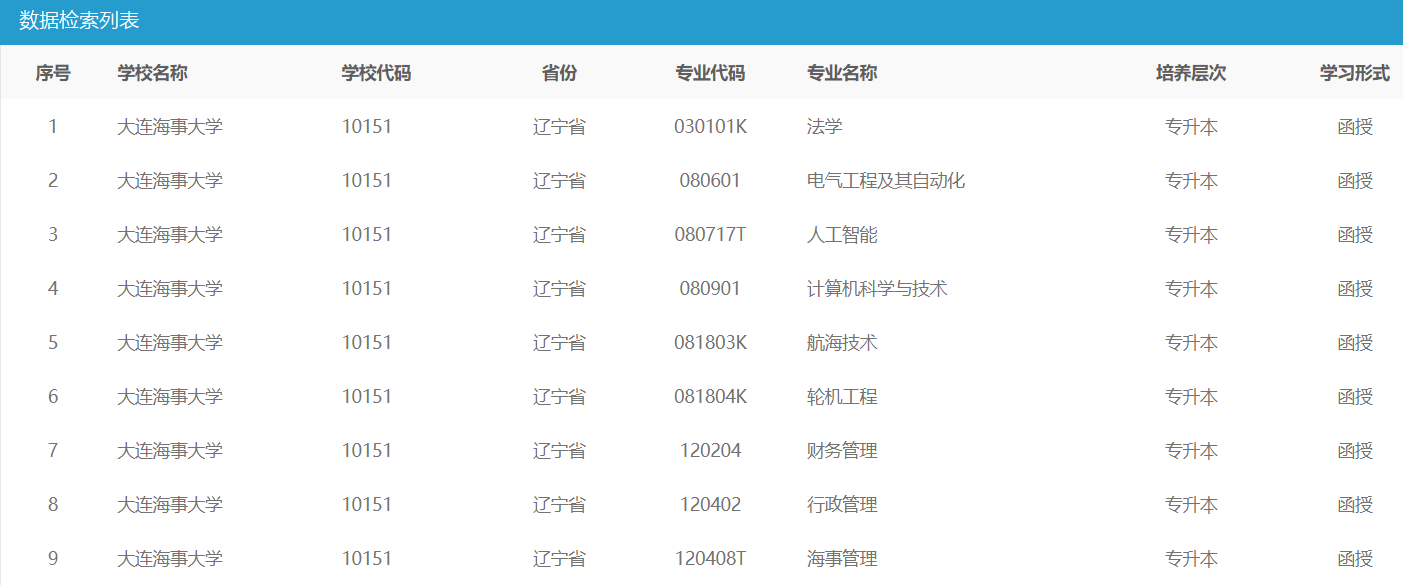
Task: Select major name 行政管理
Action: (842, 505)
